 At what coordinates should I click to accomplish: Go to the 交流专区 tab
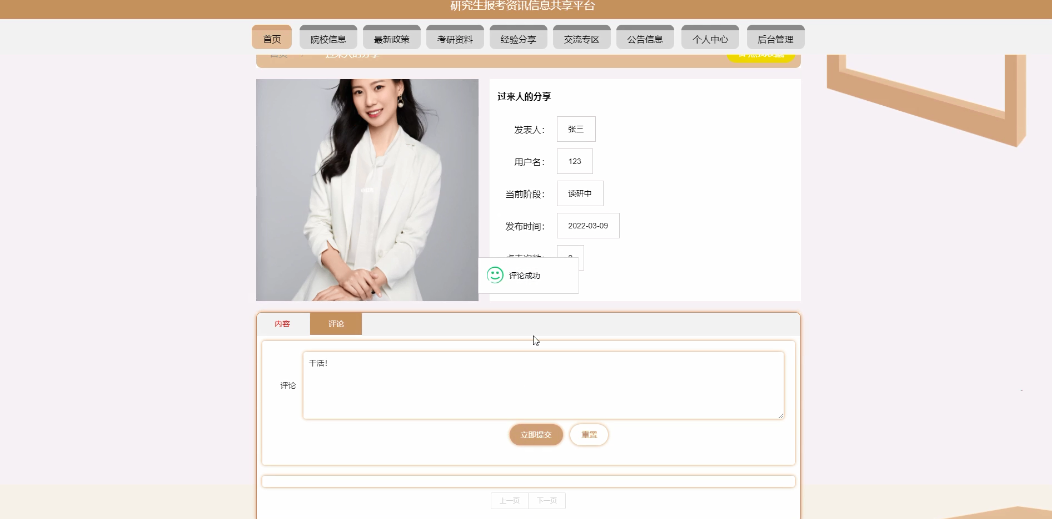[582, 38]
